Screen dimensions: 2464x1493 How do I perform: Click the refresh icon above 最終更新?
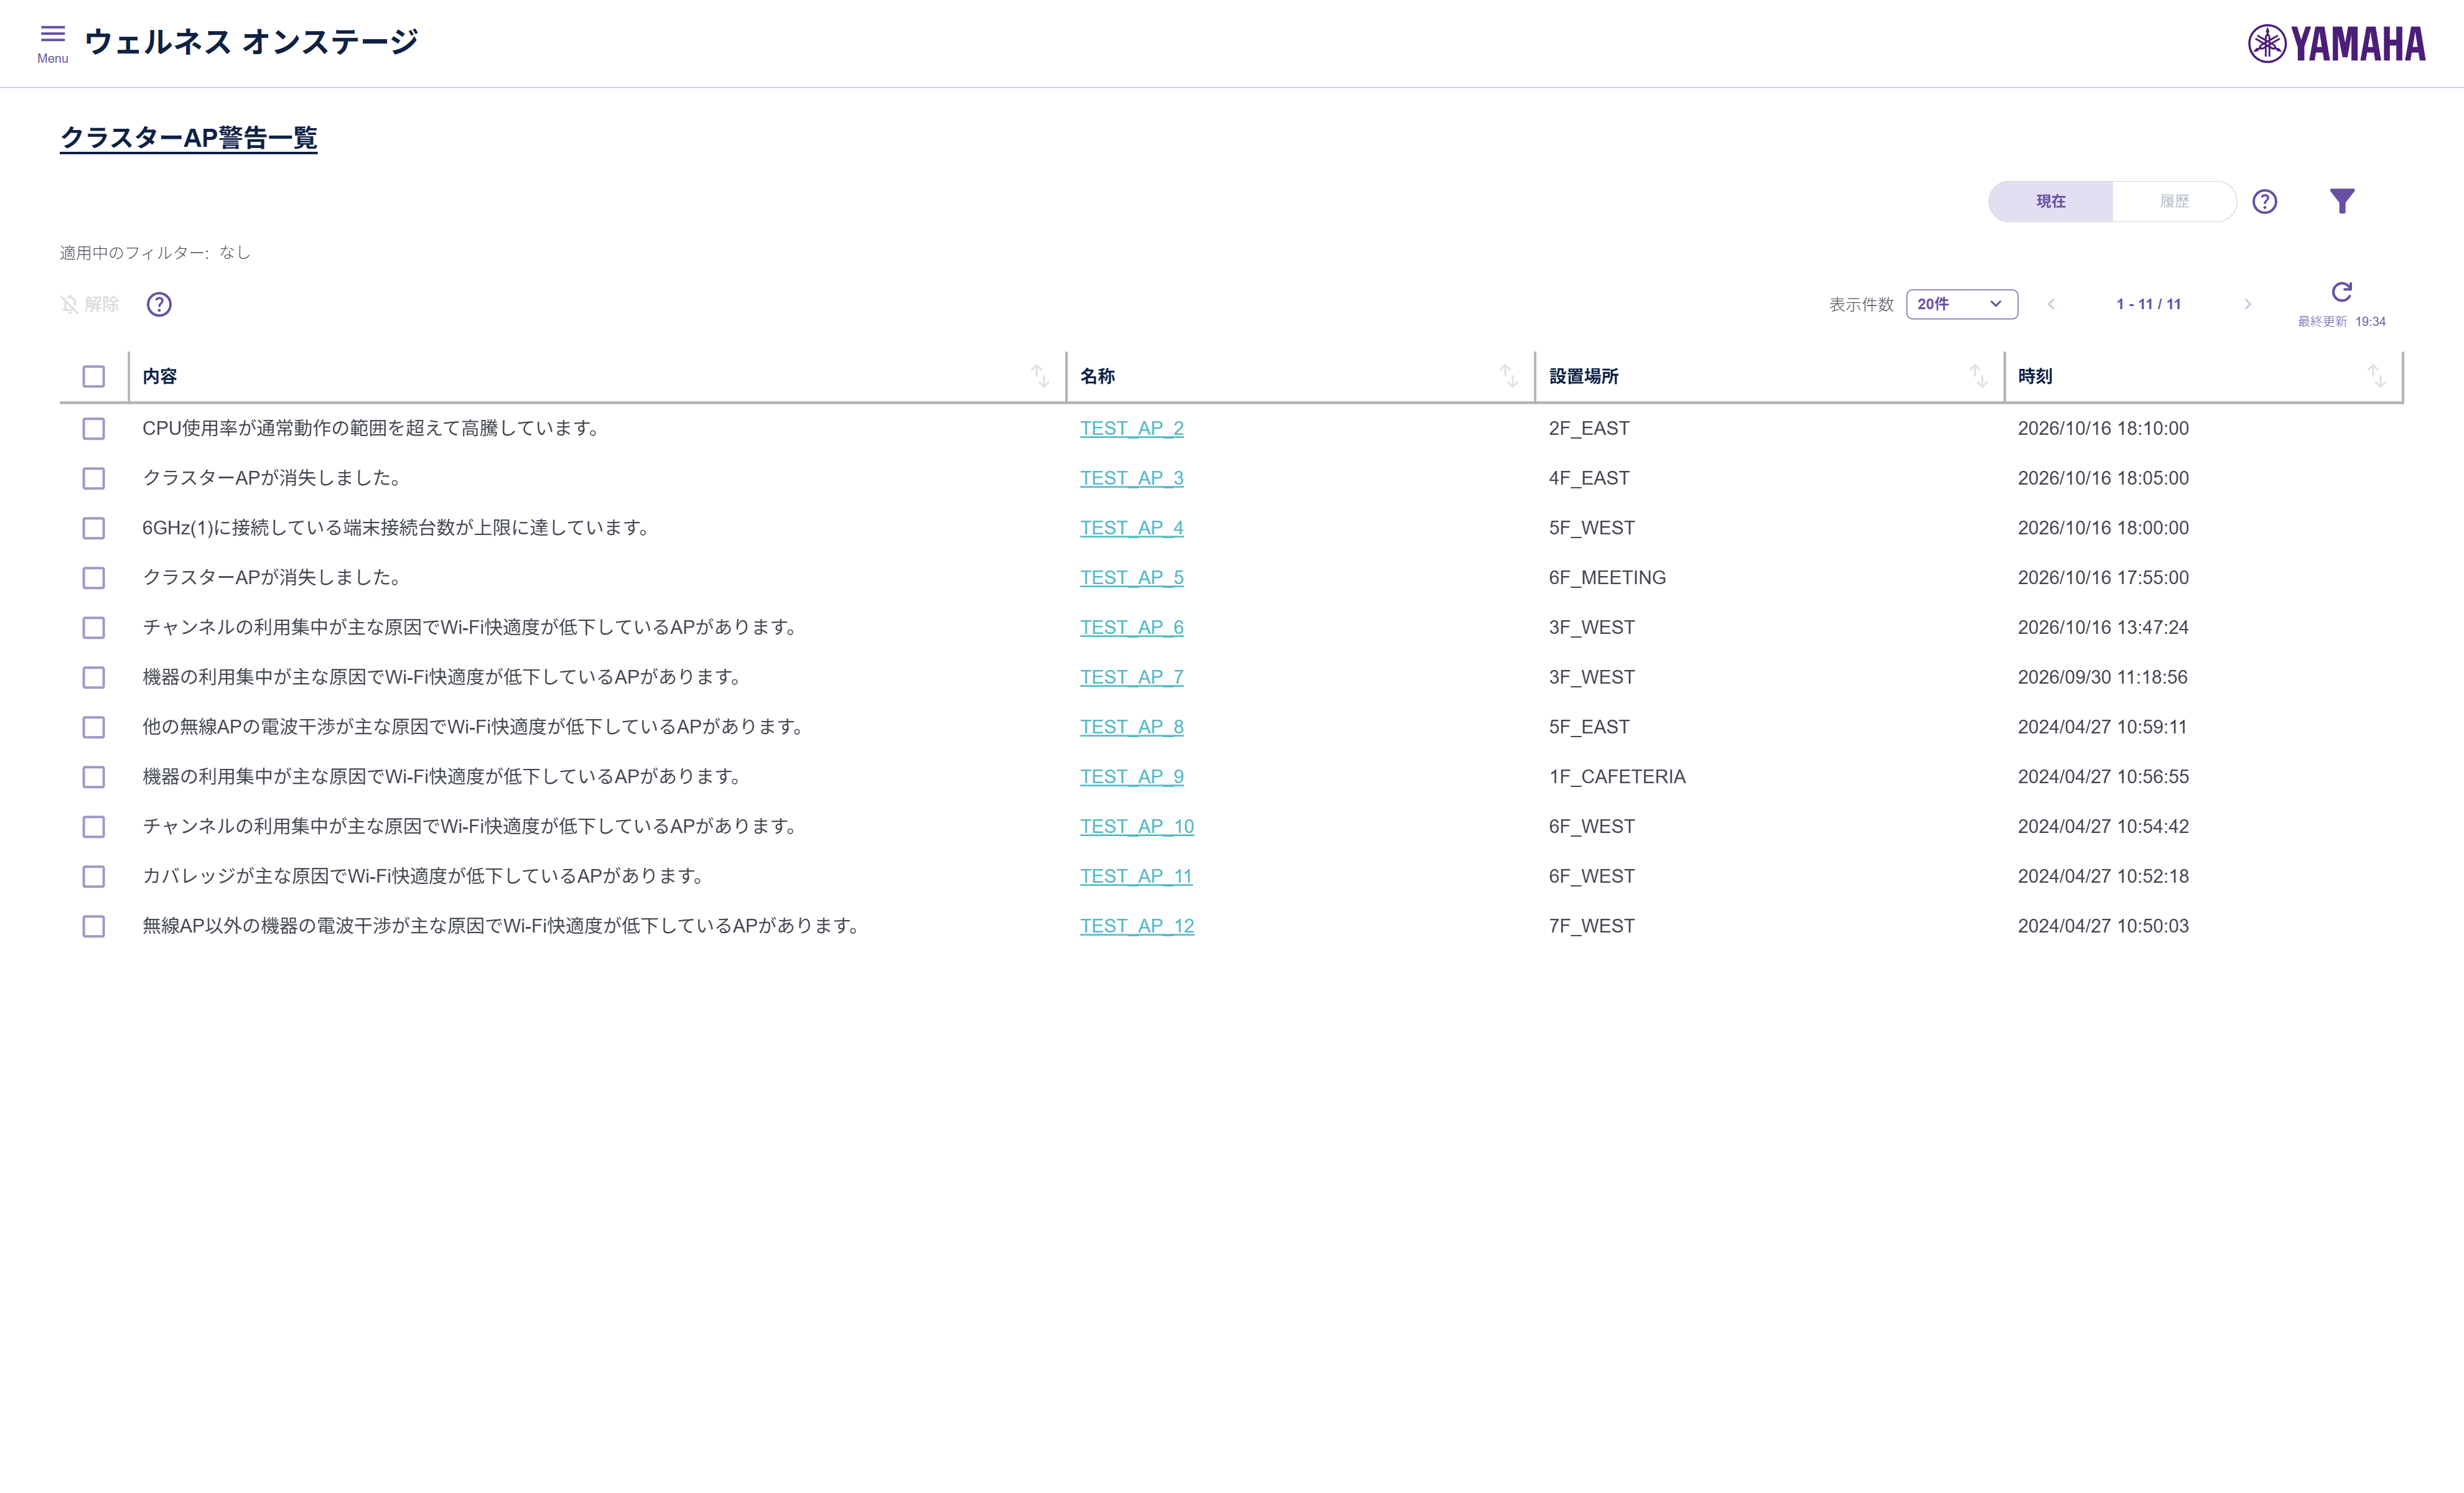pyautogui.click(x=2342, y=292)
